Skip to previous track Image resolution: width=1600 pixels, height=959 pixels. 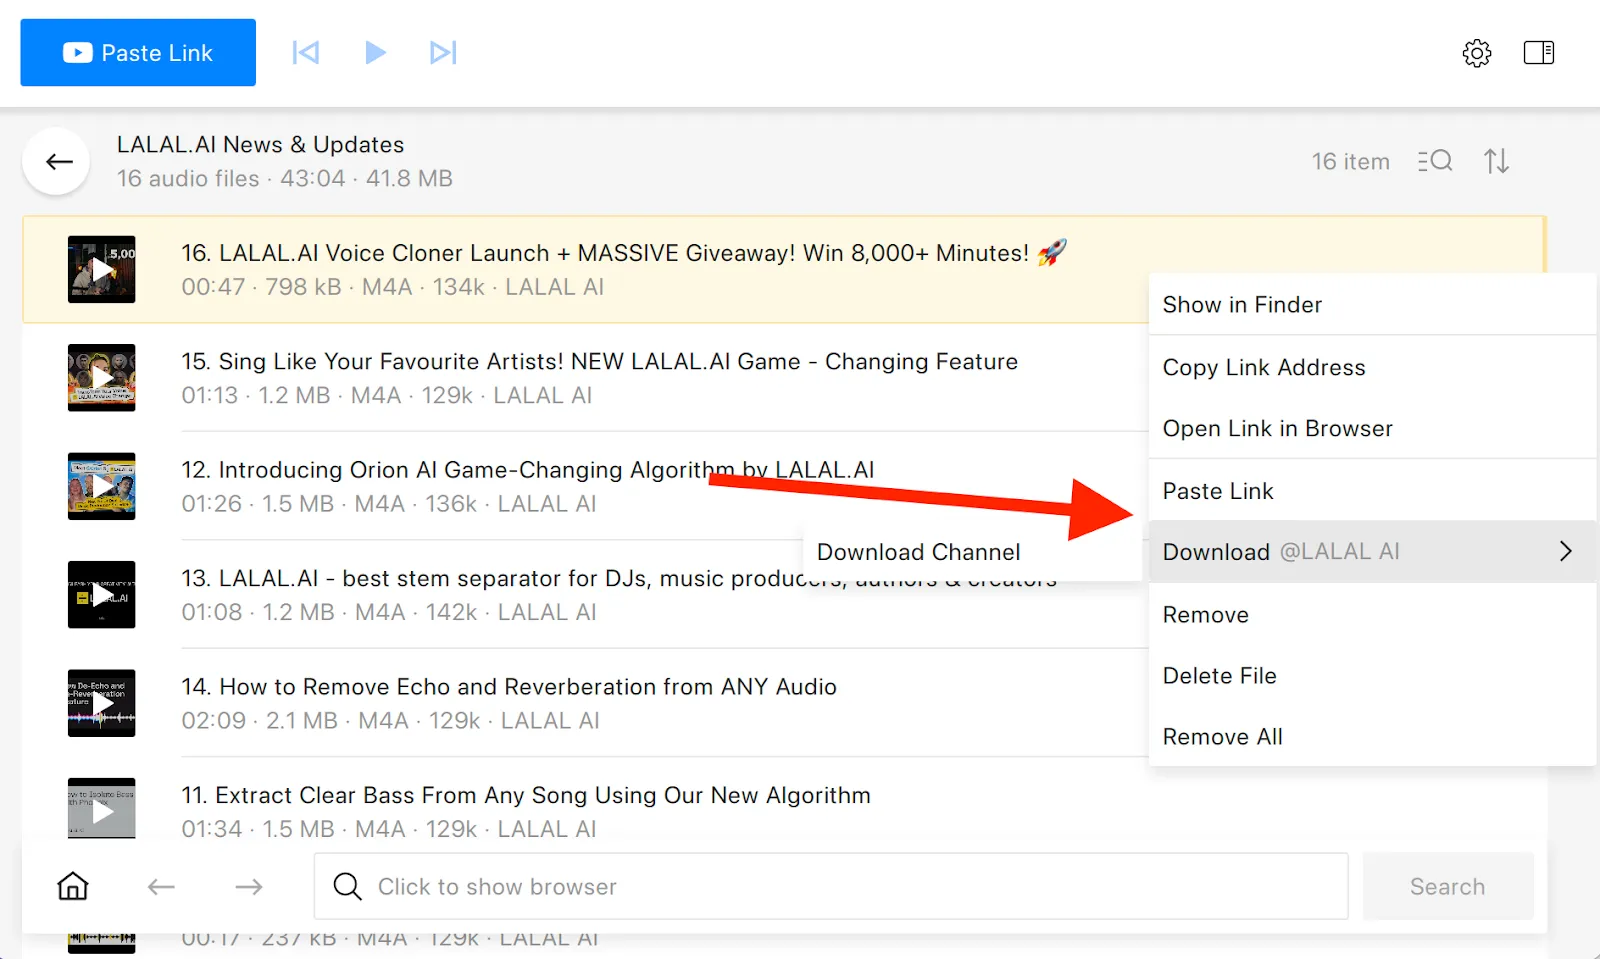pos(305,52)
